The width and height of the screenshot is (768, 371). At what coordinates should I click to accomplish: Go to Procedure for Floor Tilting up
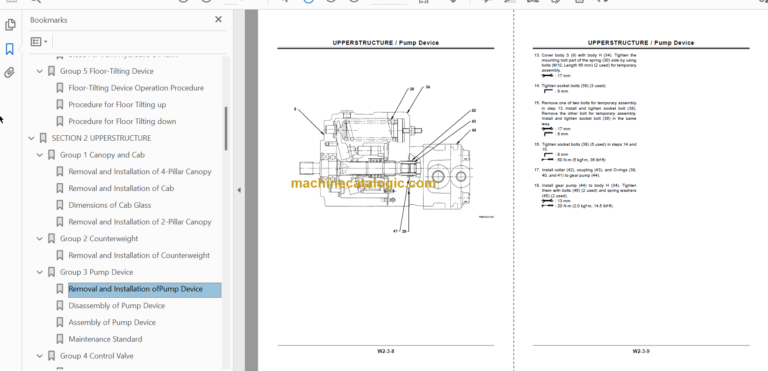[x=117, y=105]
